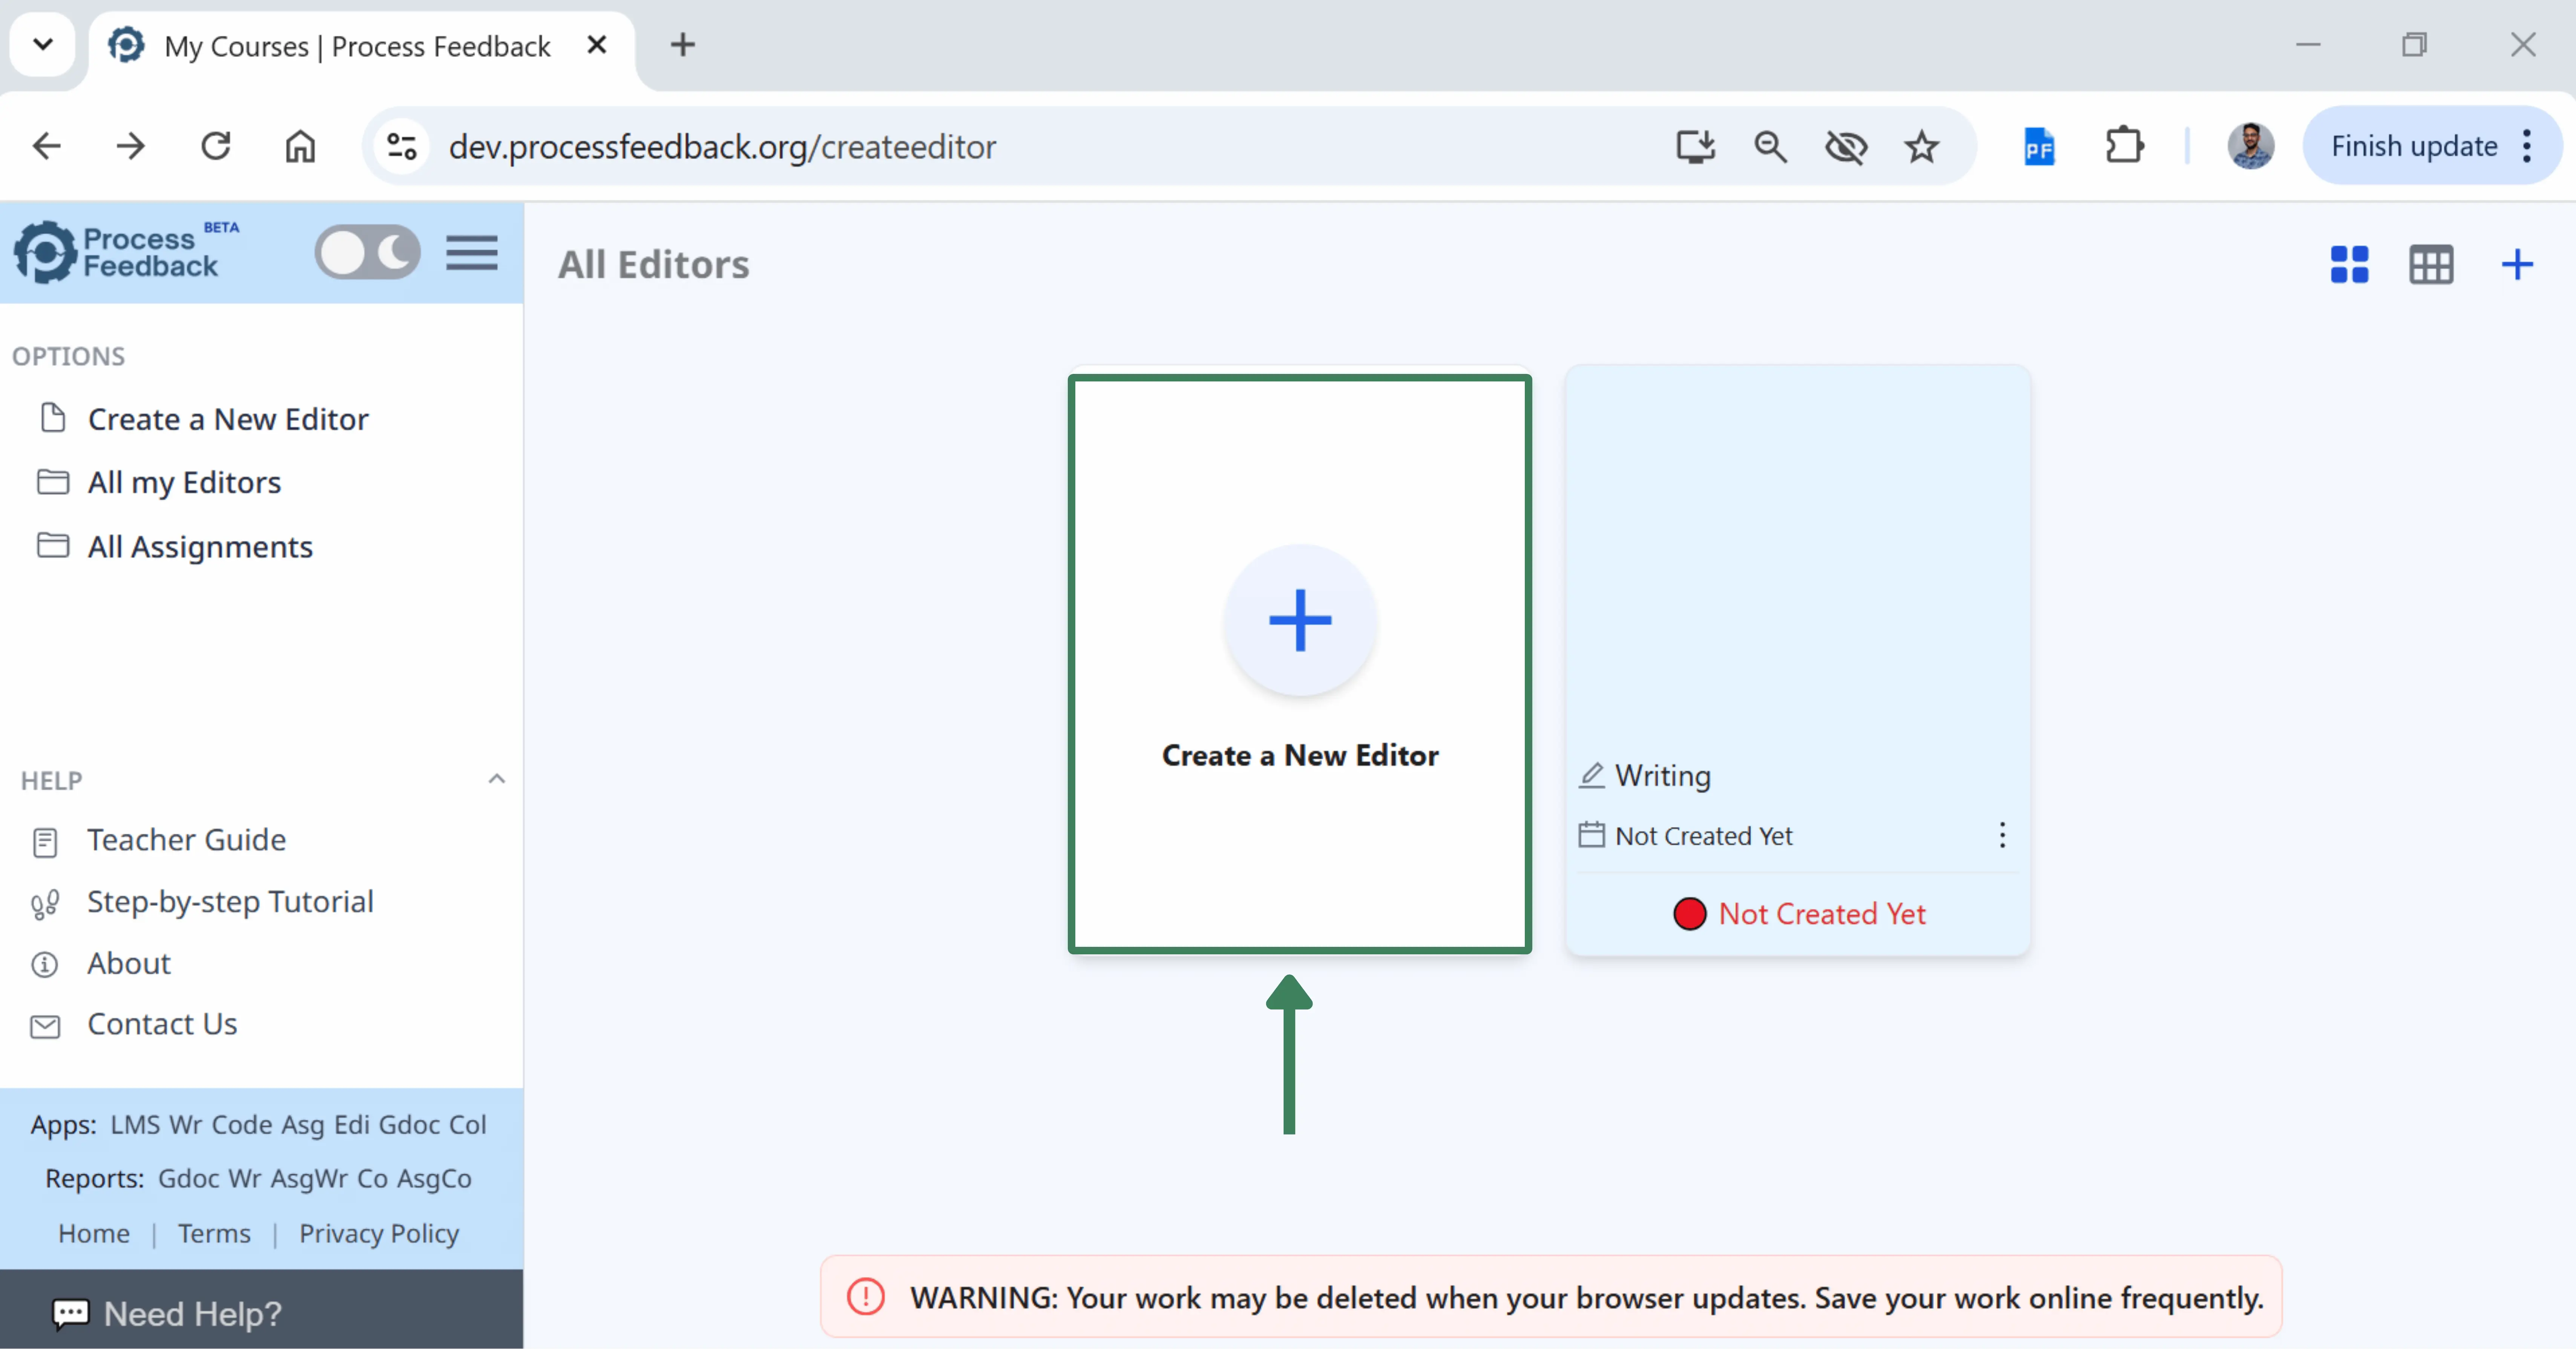Screen dimensions: 2576x1349
Task: Open the Teacher Guide
Action: 186,840
